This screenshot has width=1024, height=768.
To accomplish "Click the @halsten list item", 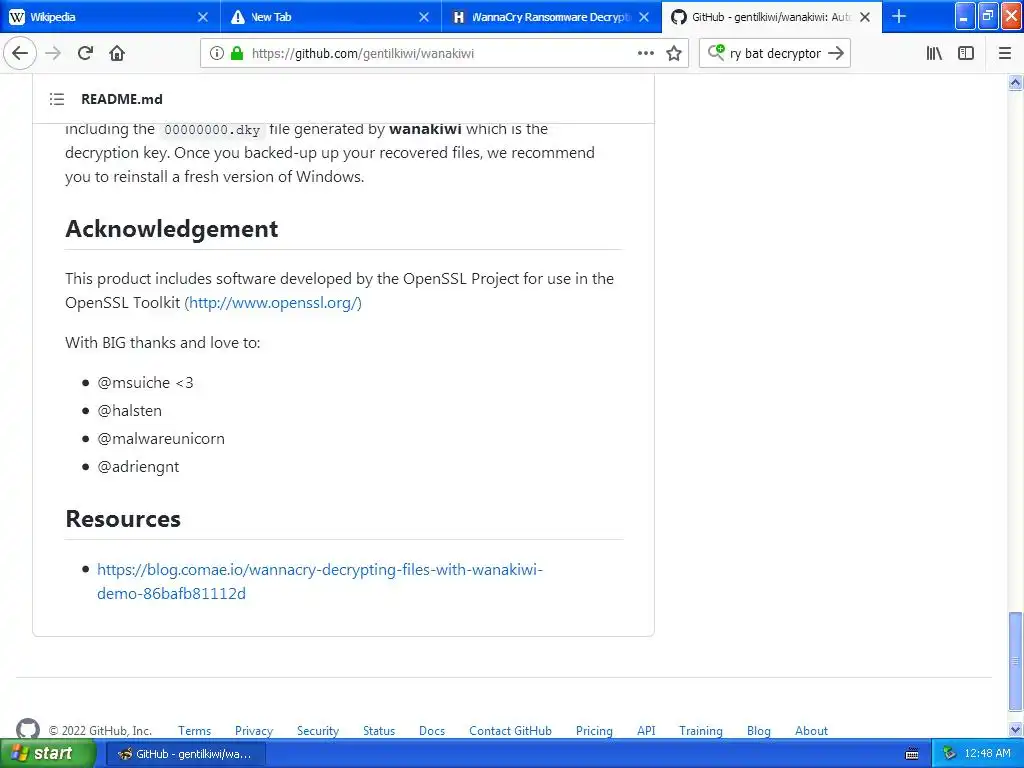I will 129,411.
